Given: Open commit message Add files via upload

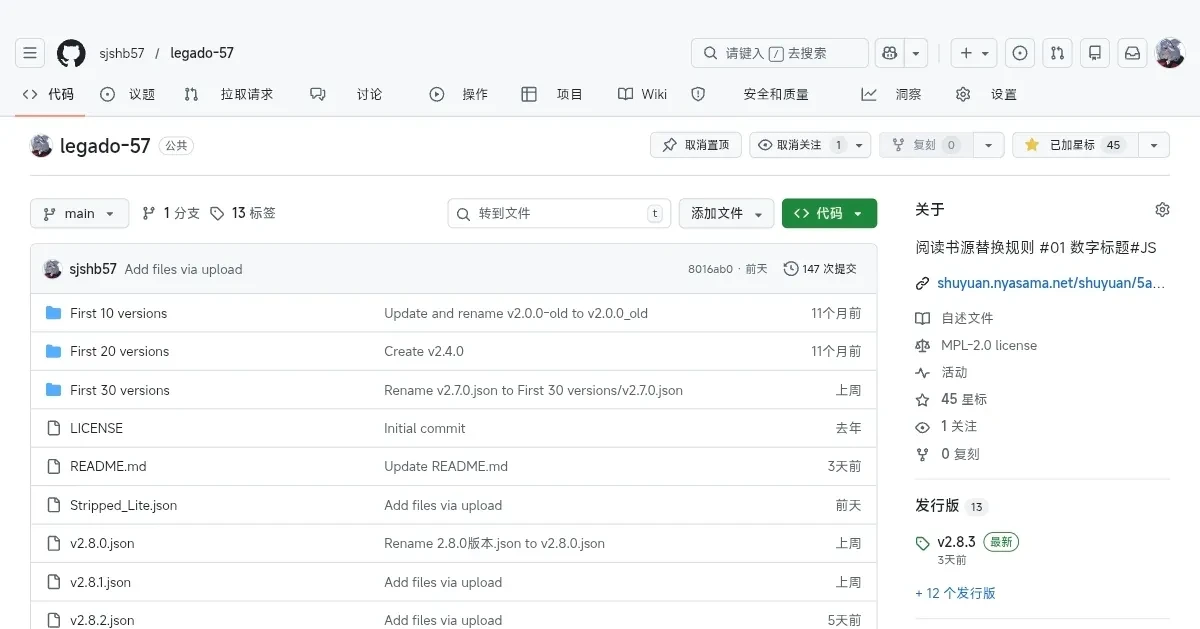Looking at the screenshot, I should pos(183,269).
